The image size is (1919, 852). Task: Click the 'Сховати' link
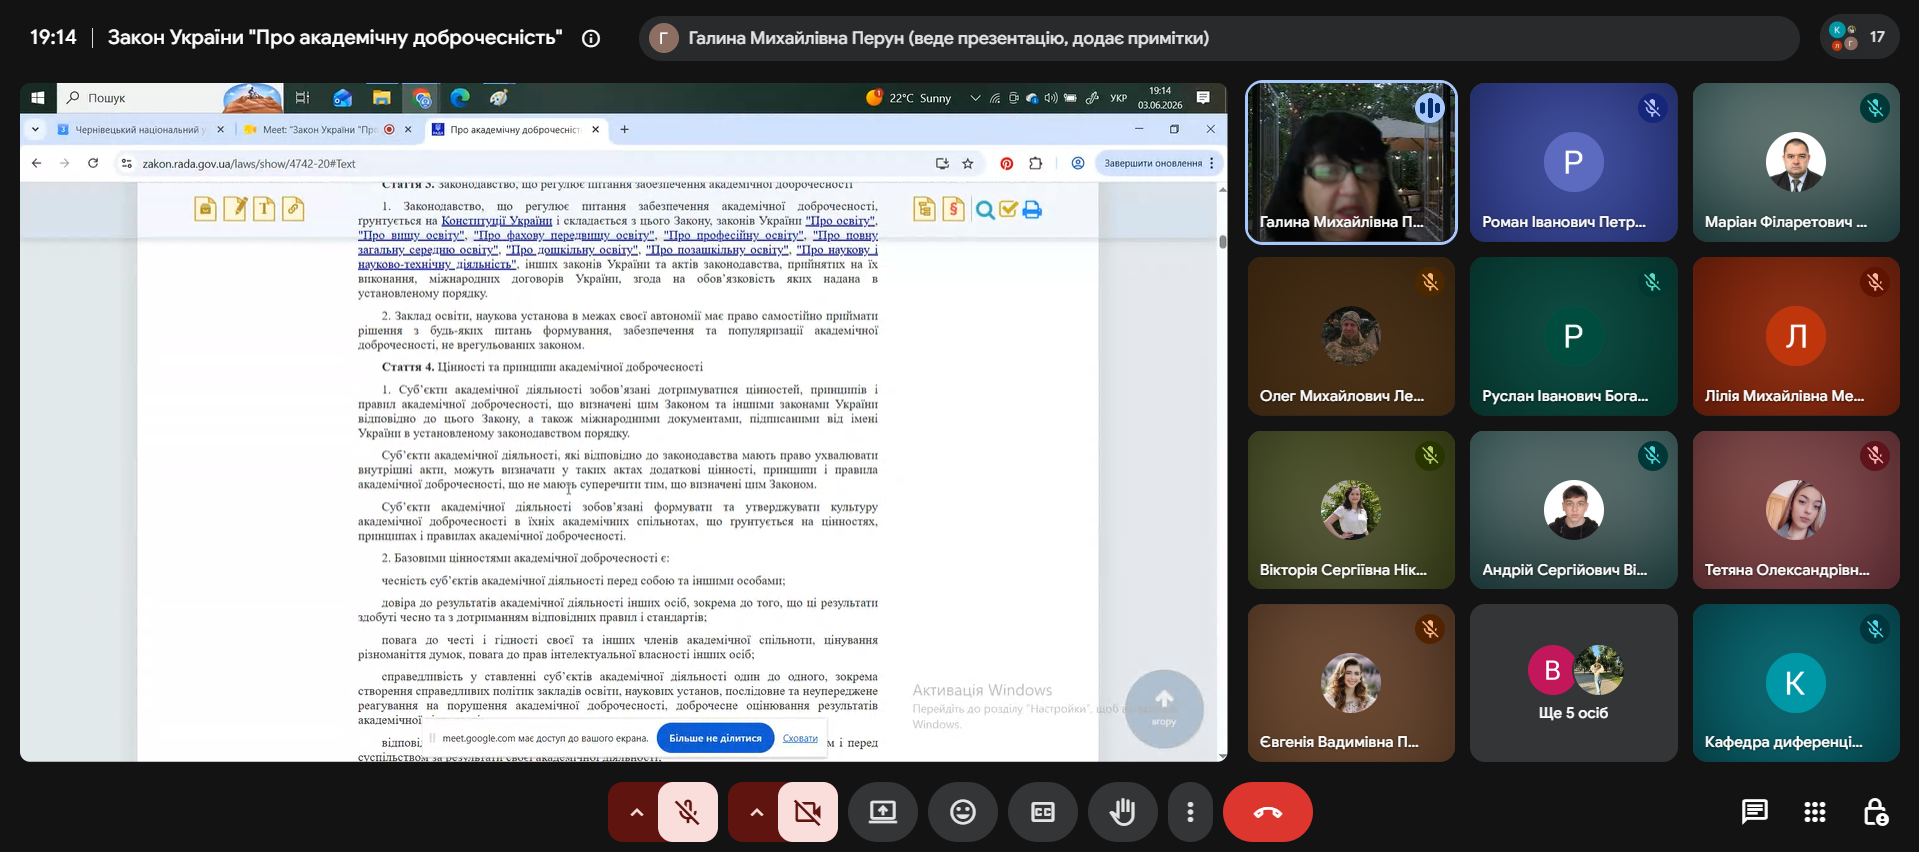[x=800, y=738]
